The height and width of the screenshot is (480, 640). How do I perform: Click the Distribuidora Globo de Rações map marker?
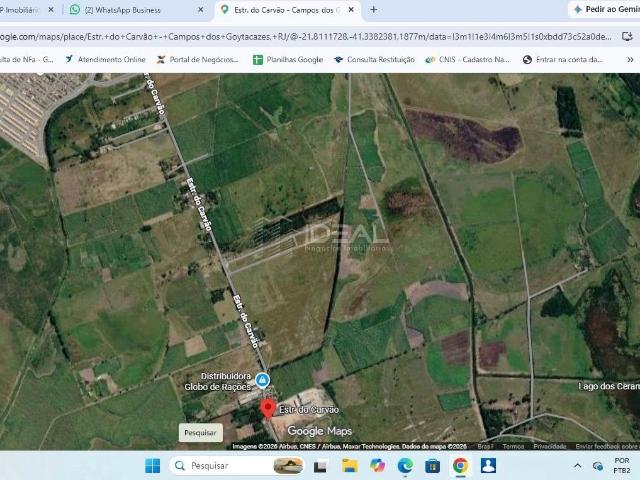pos(262,380)
